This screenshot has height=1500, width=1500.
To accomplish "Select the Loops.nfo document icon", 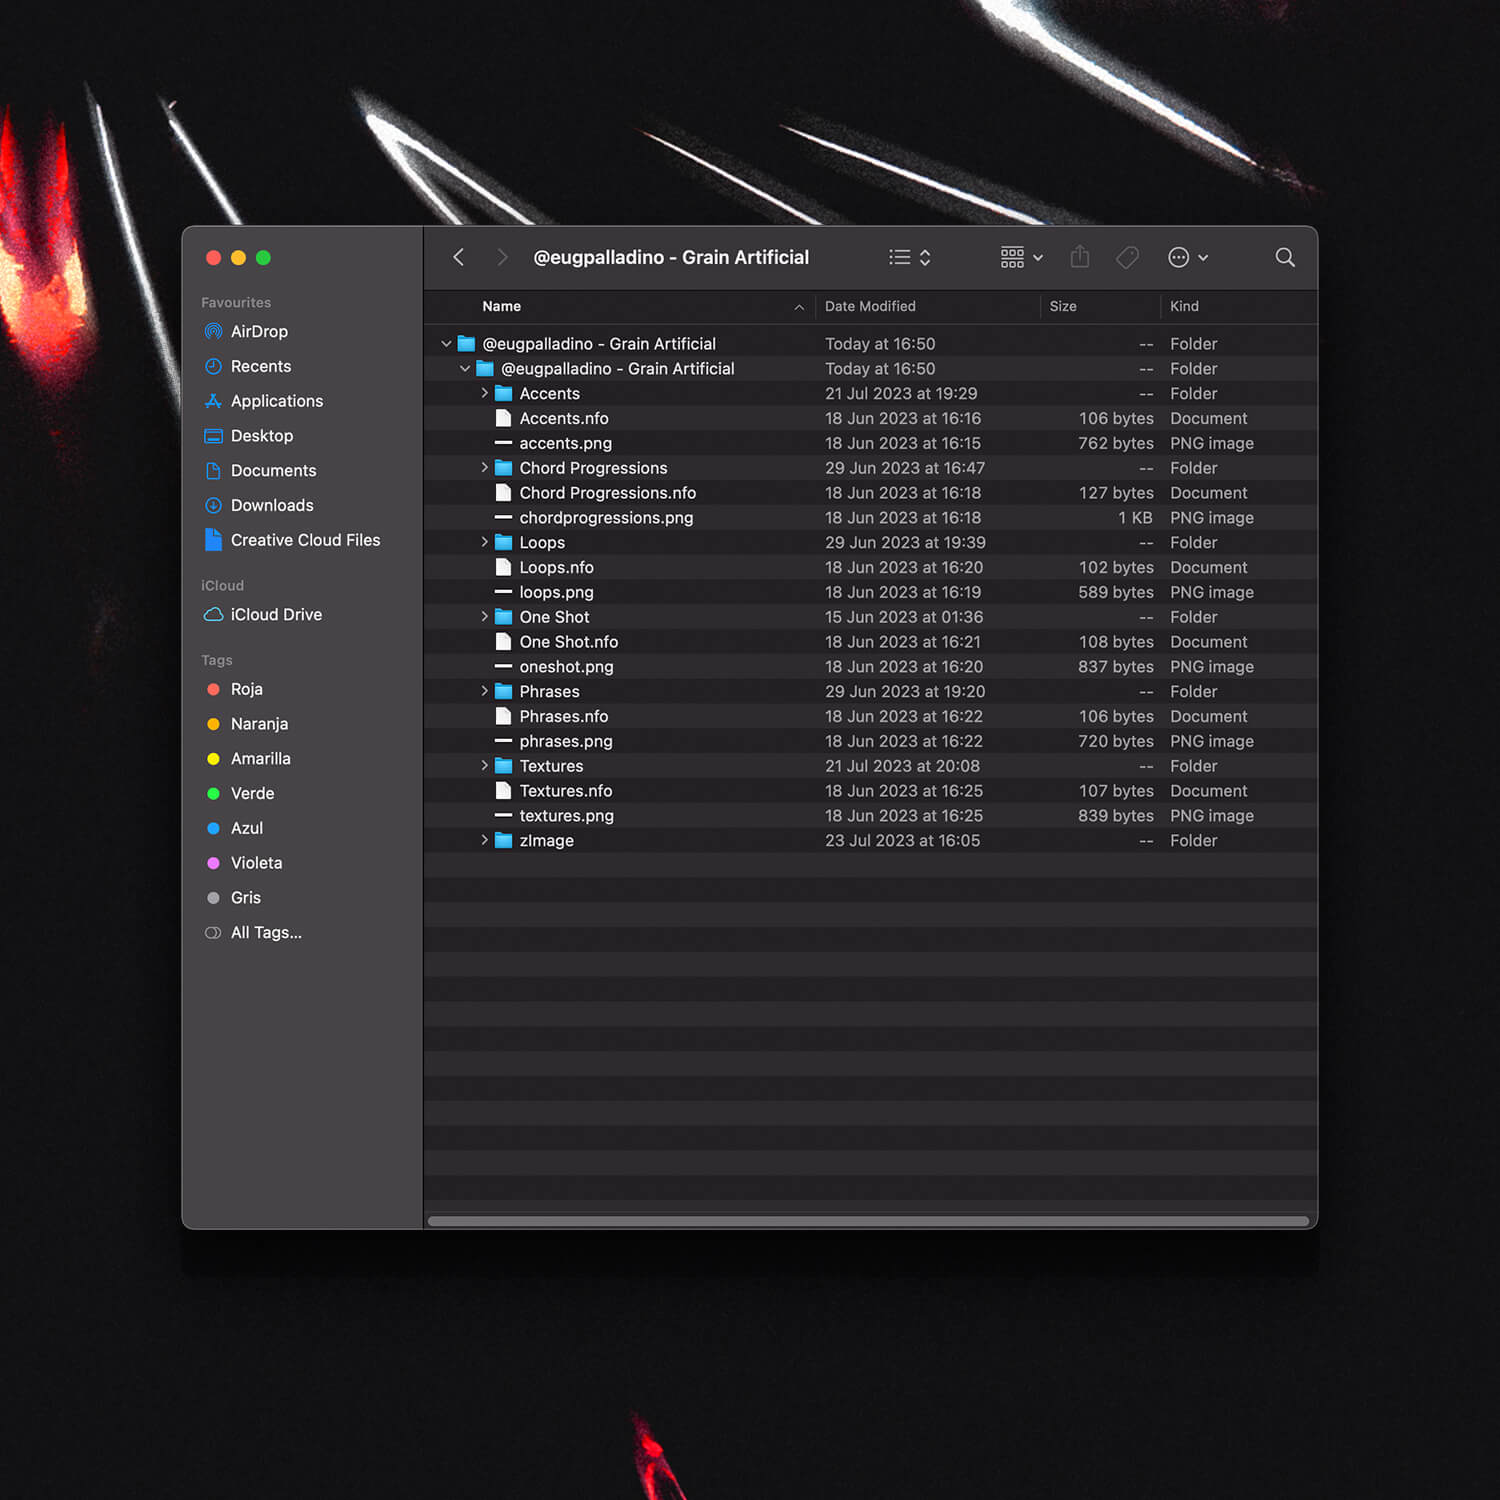I will [504, 567].
